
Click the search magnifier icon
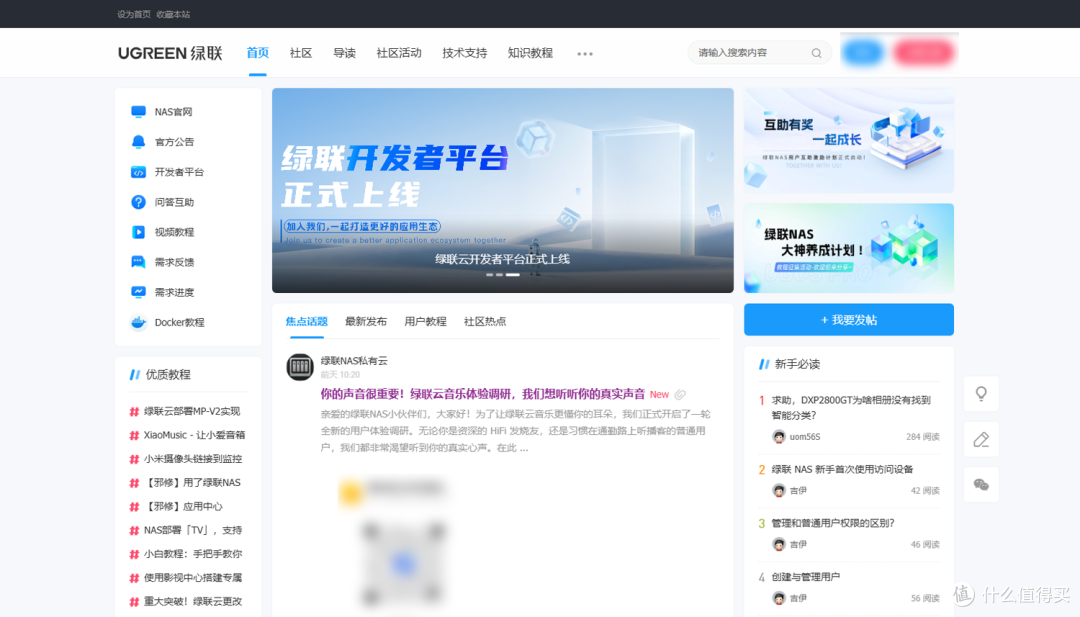(x=816, y=53)
